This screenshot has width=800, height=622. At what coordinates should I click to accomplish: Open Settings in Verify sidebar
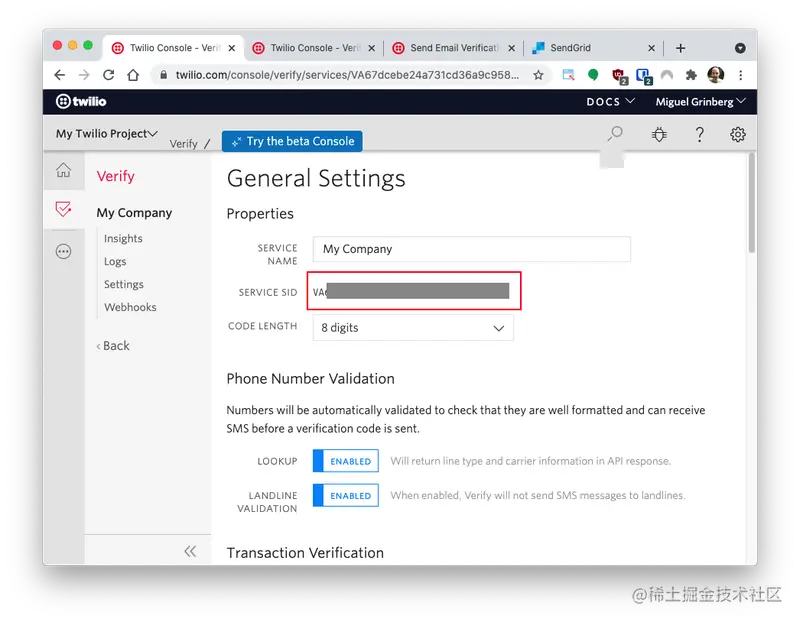click(x=123, y=284)
